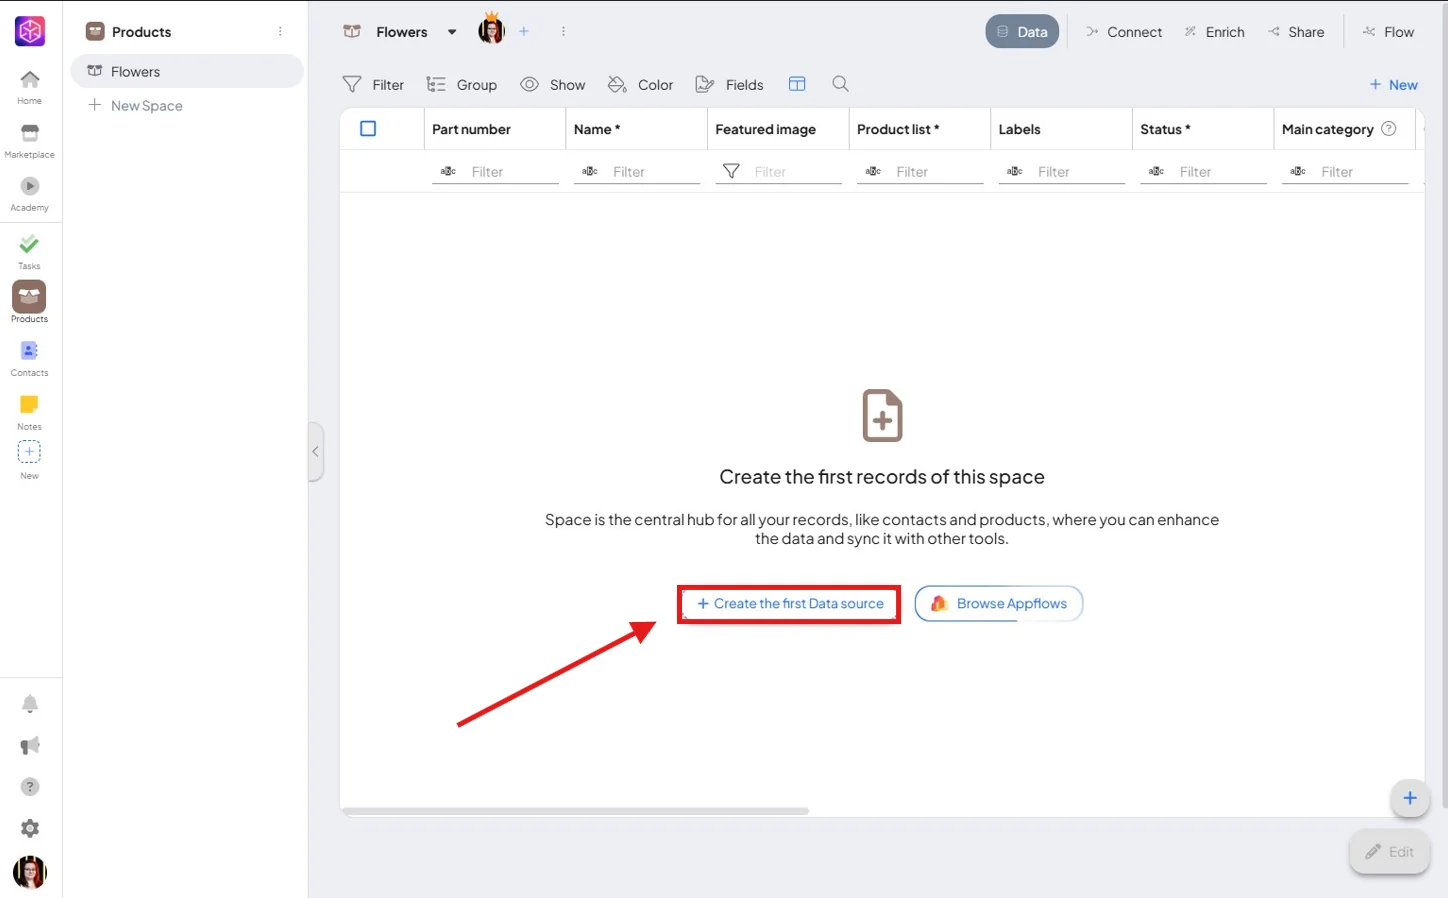This screenshot has height=898, width=1448.
Task: Open Tasks checkmark icon in sidebar
Action: coord(29,244)
